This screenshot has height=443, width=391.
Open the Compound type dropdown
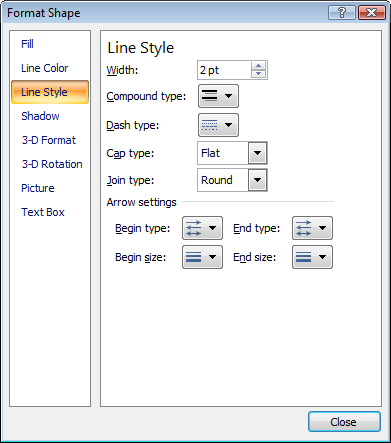click(218, 96)
